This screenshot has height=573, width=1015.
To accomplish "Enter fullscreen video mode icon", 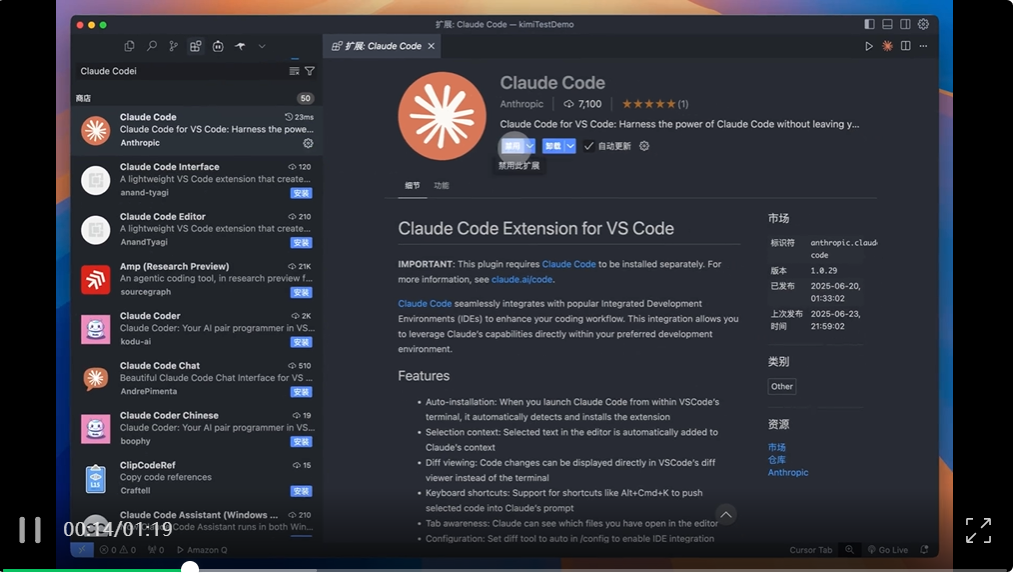I will pos(979,530).
